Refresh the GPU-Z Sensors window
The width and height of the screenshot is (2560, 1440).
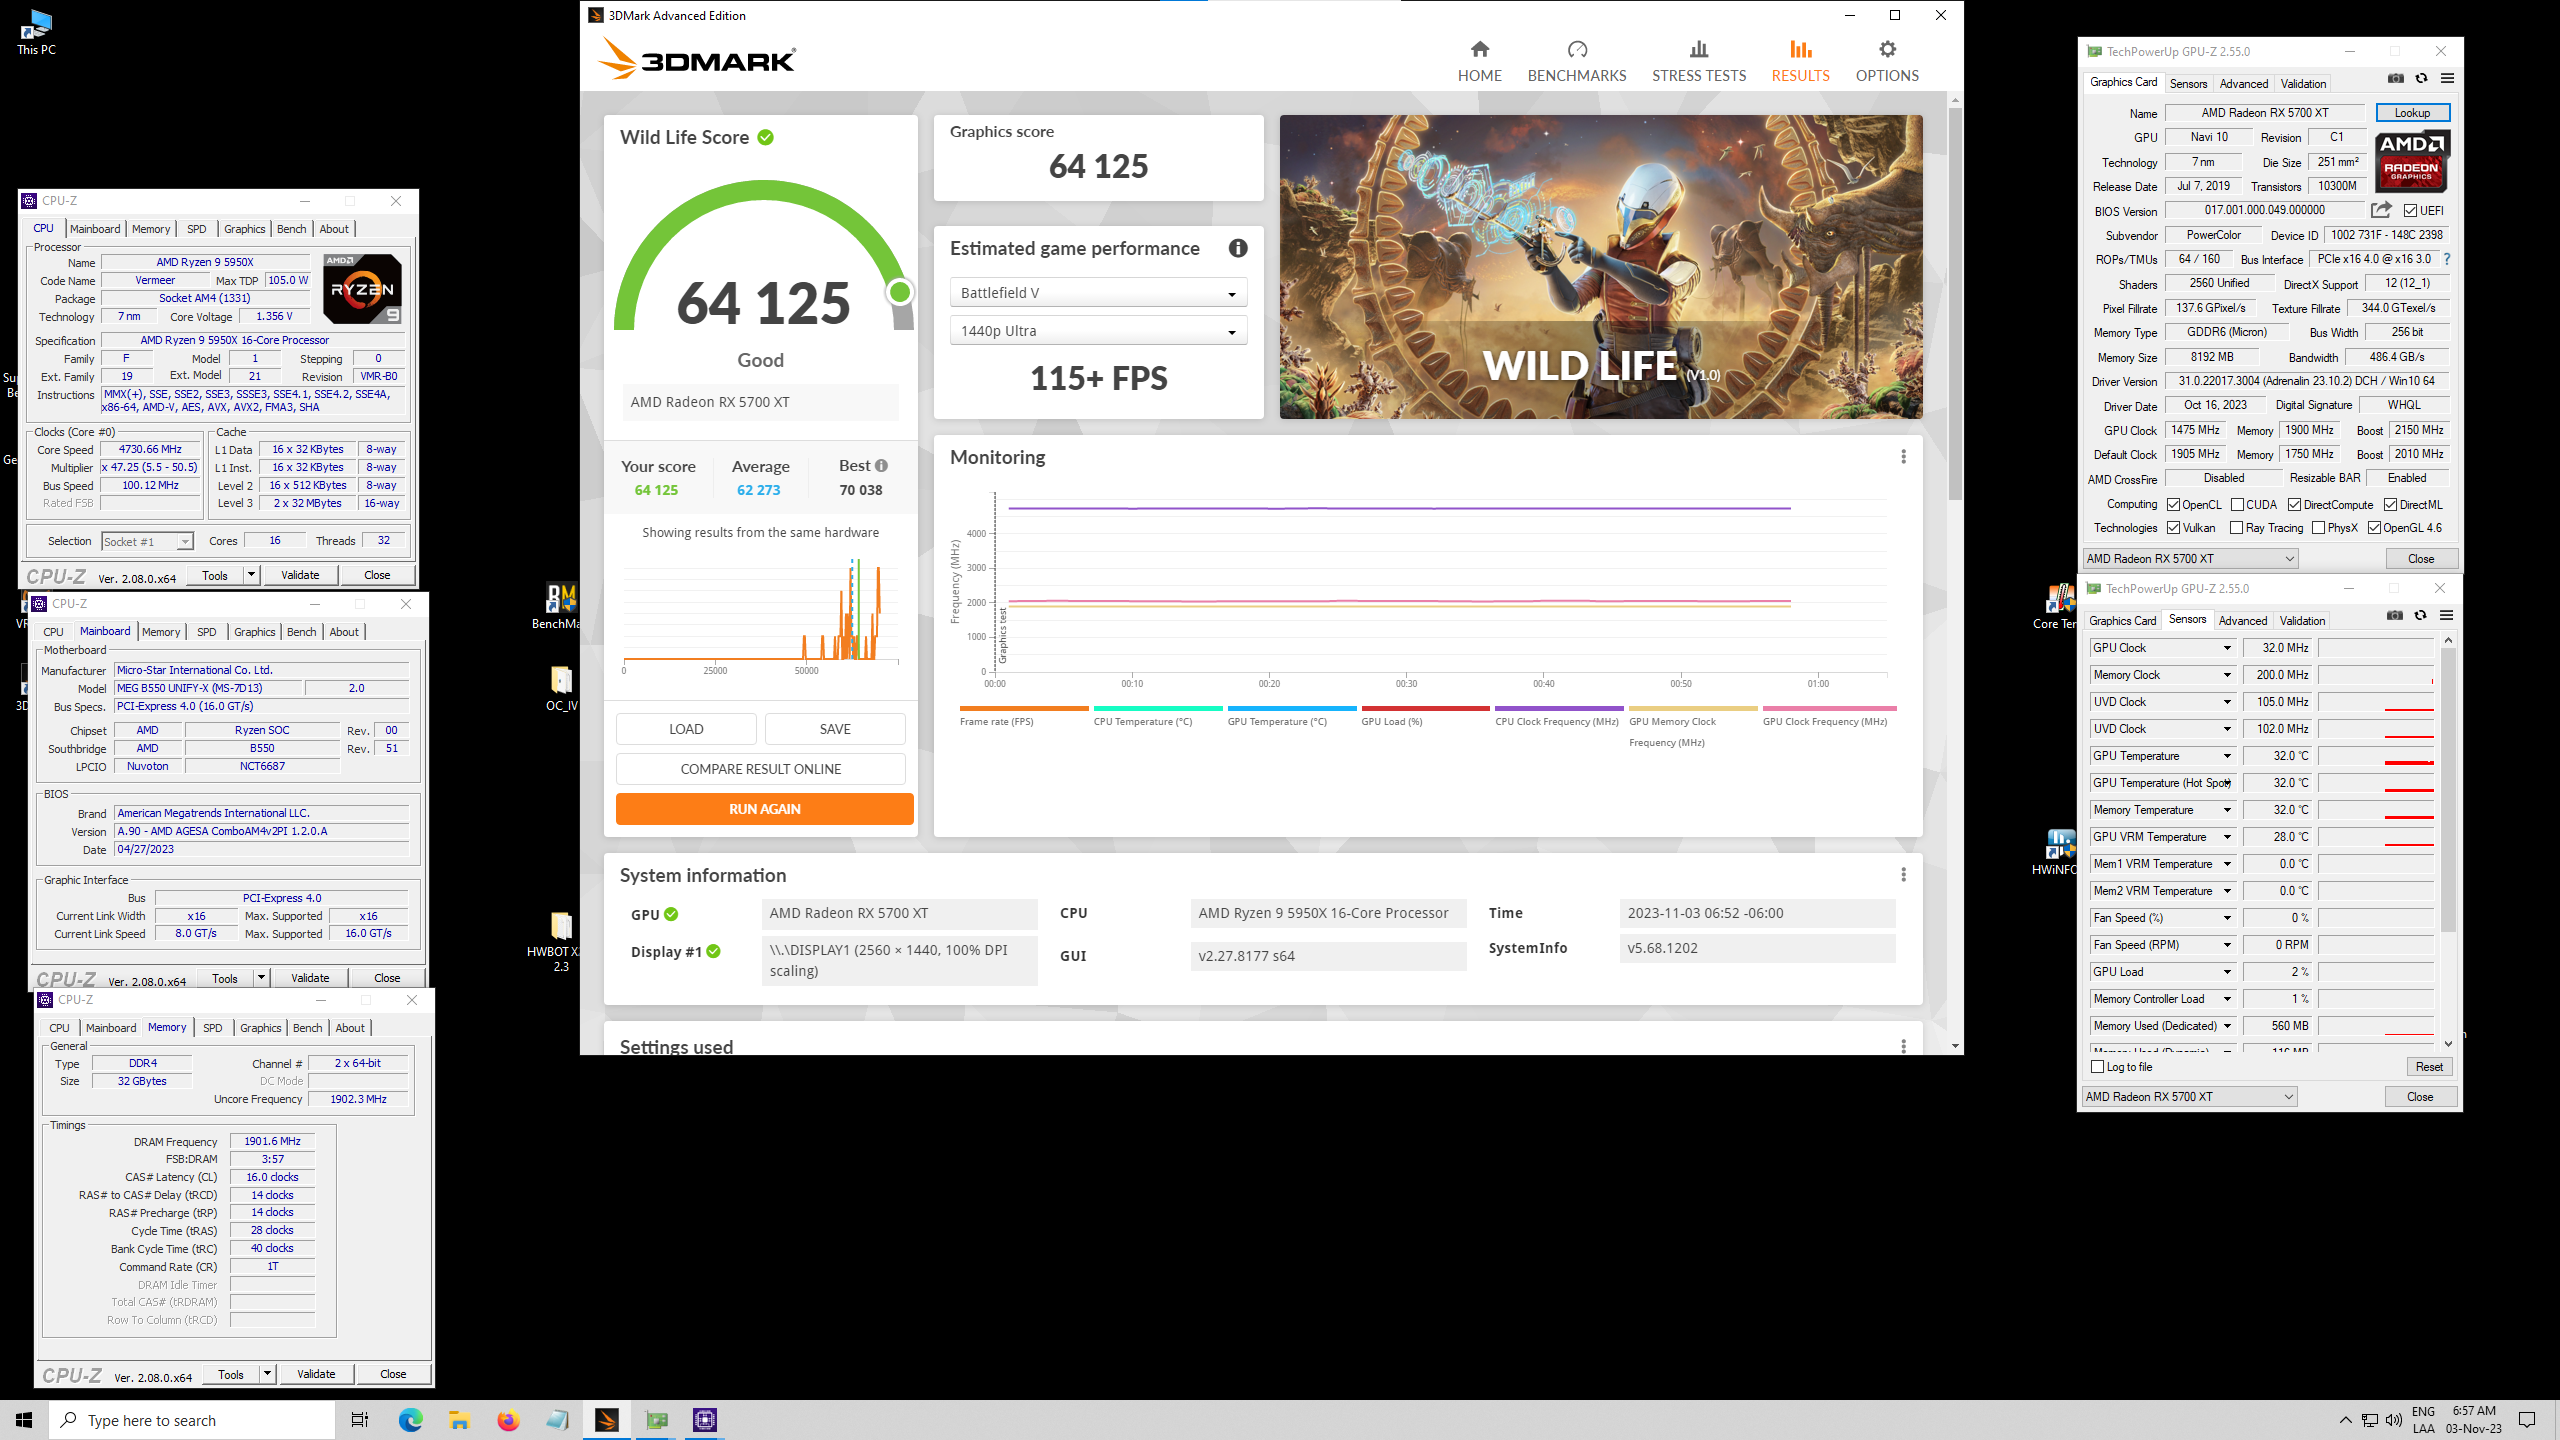pyautogui.click(x=2420, y=616)
